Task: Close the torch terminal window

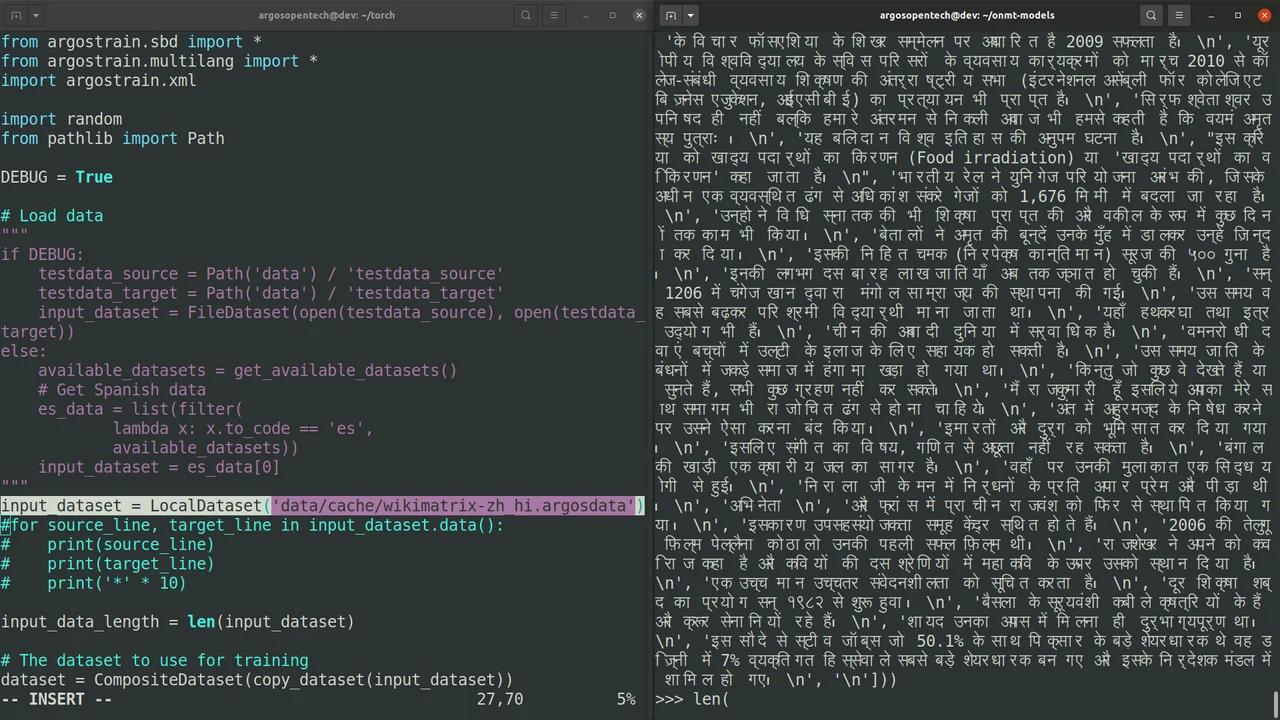Action: [x=639, y=15]
